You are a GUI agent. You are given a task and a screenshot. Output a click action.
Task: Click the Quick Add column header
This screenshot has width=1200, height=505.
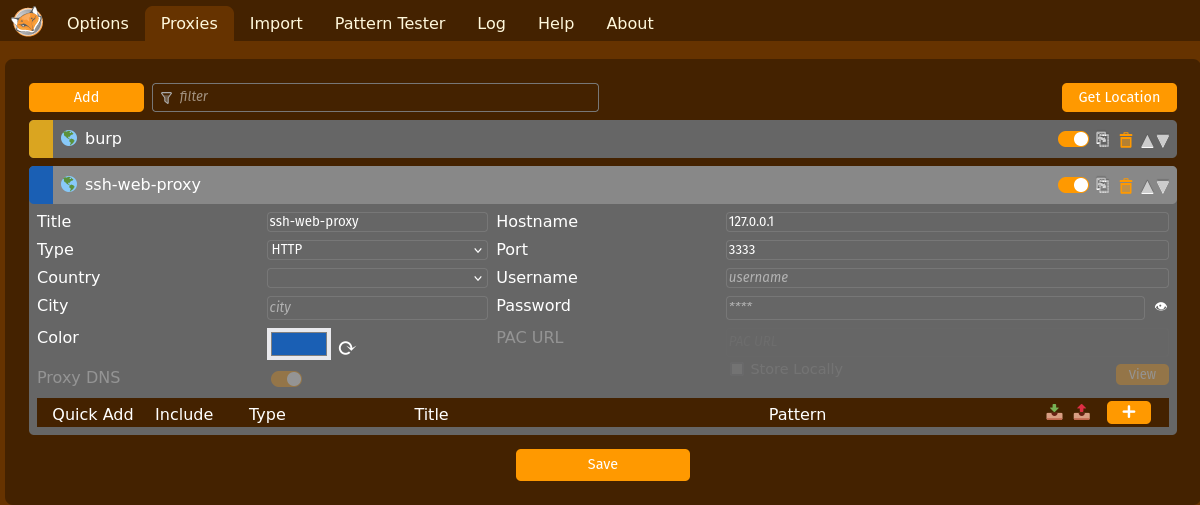(93, 414)
